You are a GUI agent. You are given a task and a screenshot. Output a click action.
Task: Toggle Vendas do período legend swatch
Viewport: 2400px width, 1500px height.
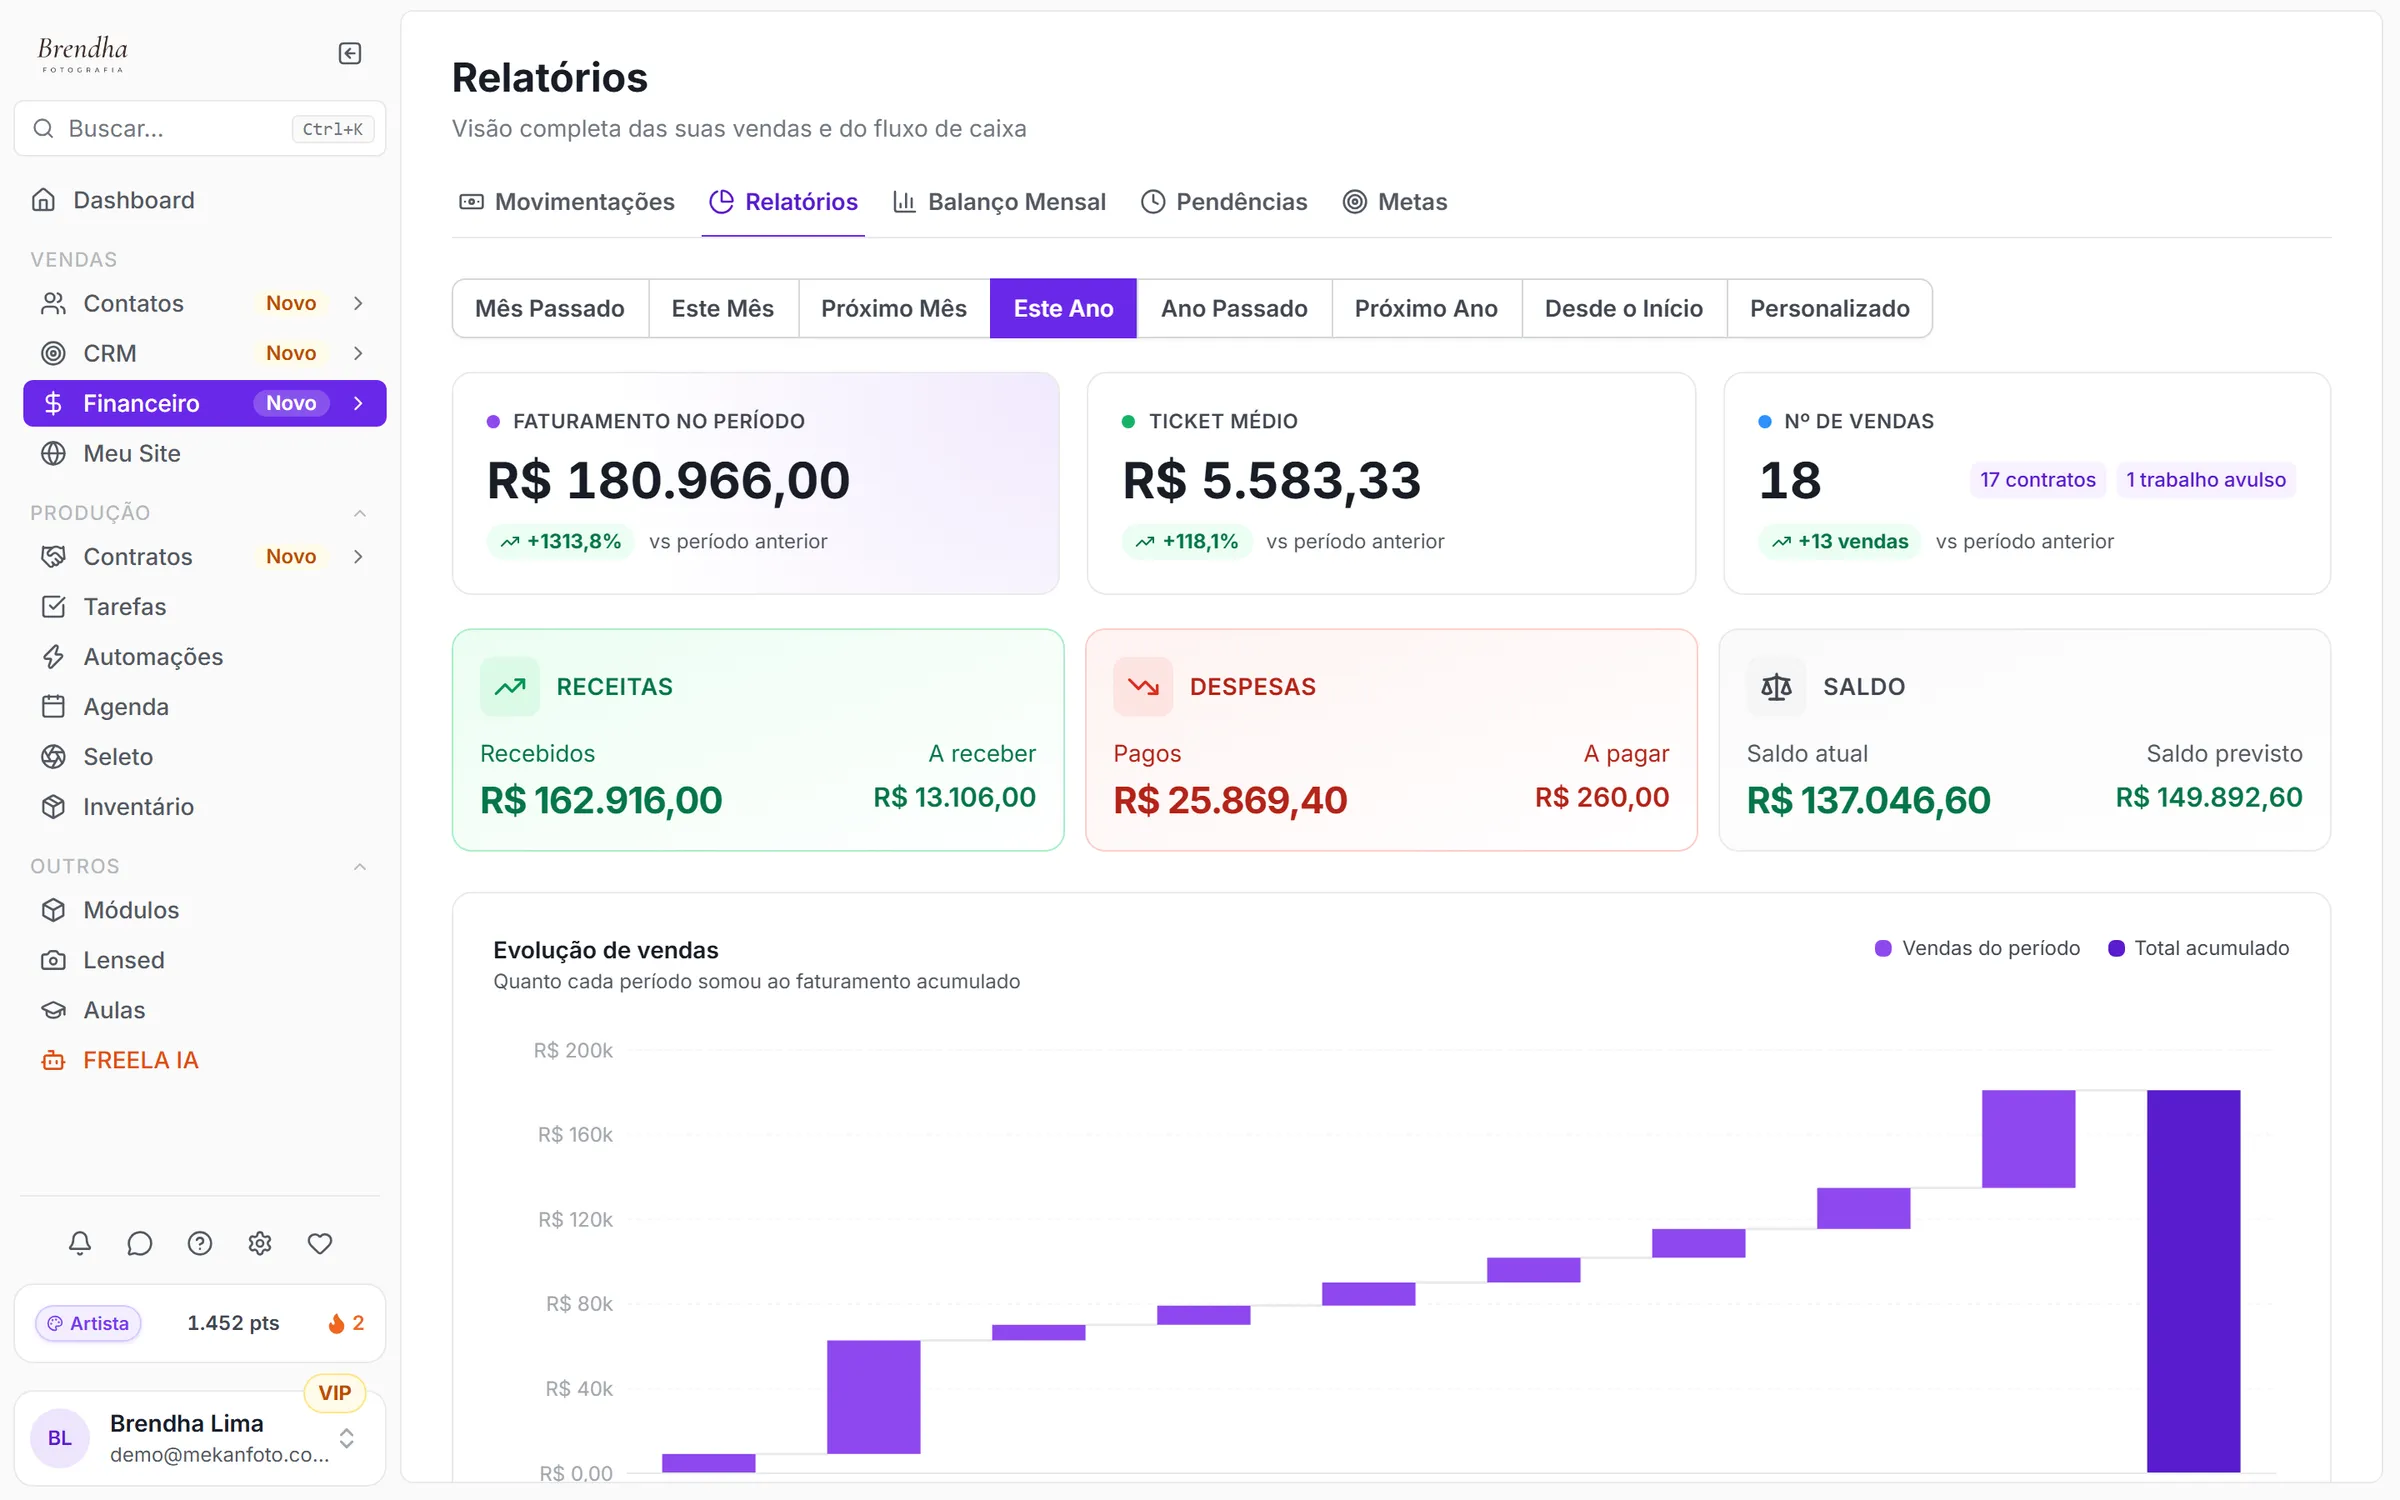click(1883, 948)
